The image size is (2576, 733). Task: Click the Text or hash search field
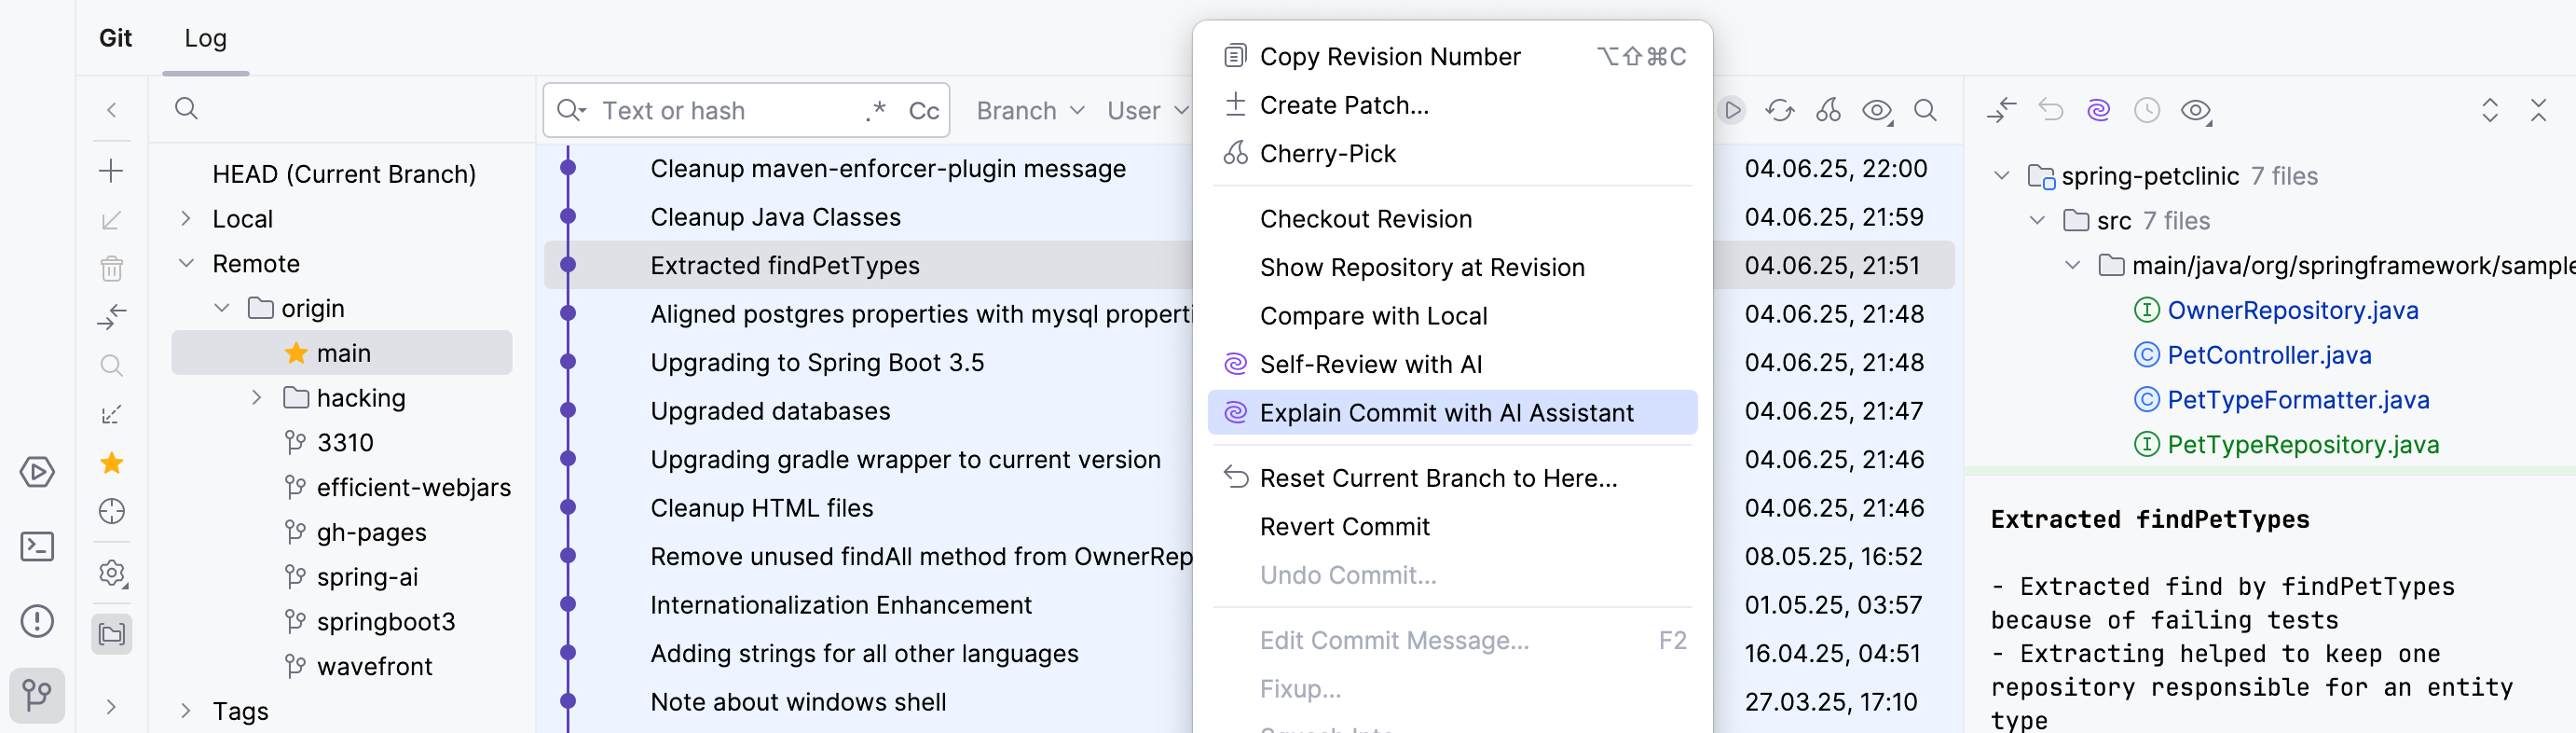(720, 110)
